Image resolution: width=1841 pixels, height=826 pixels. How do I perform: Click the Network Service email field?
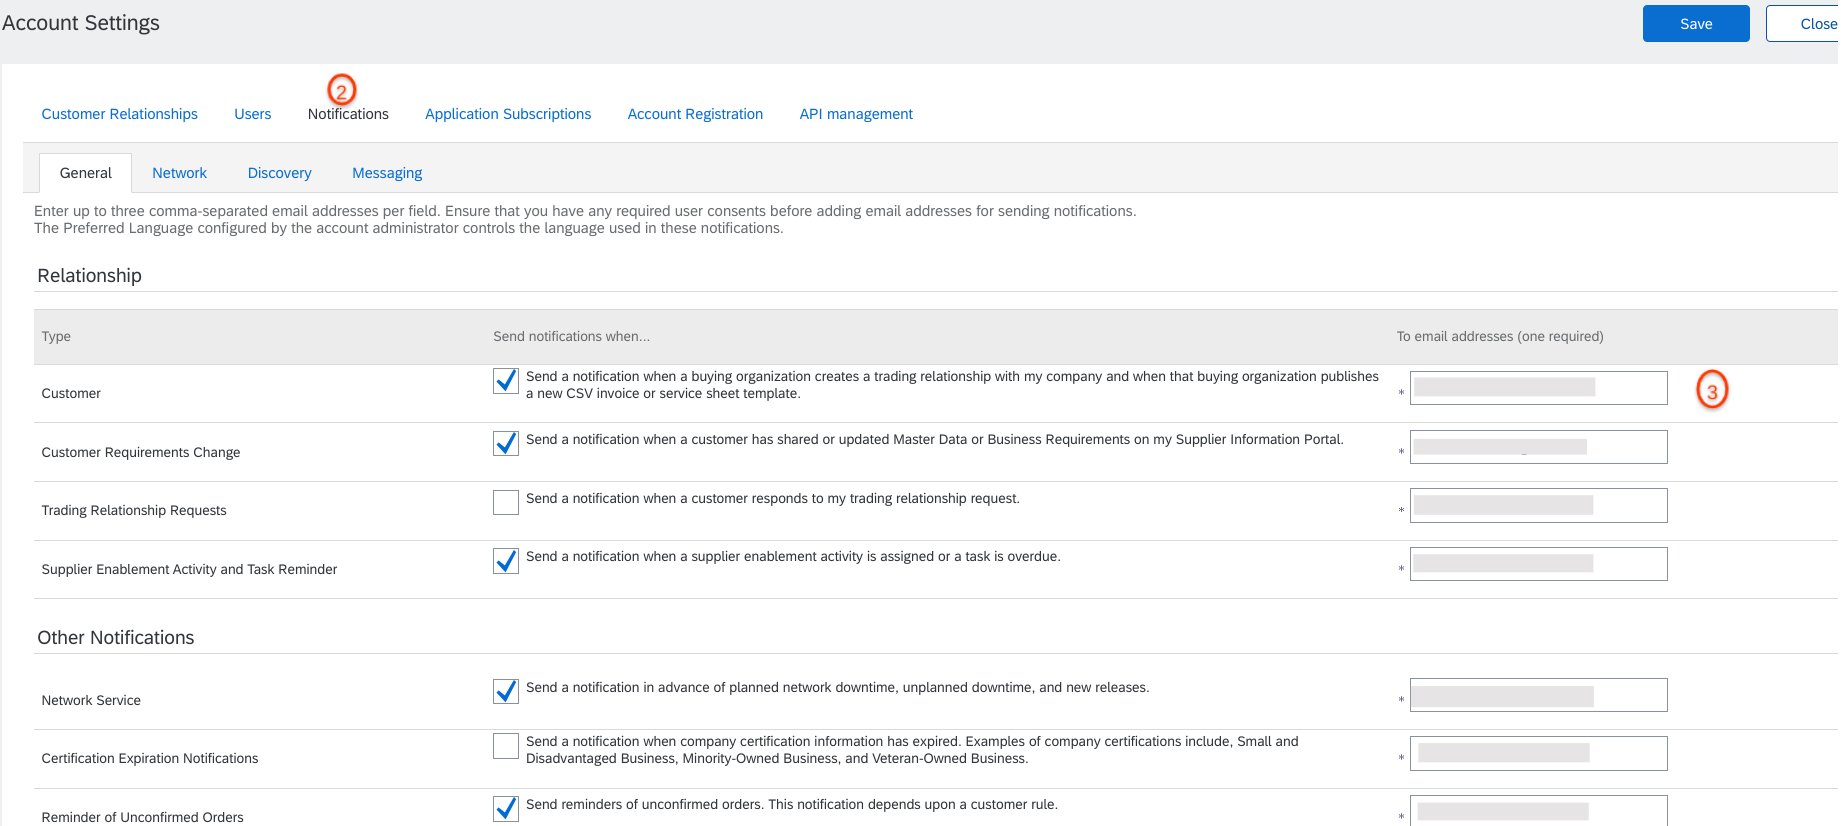1538,695
